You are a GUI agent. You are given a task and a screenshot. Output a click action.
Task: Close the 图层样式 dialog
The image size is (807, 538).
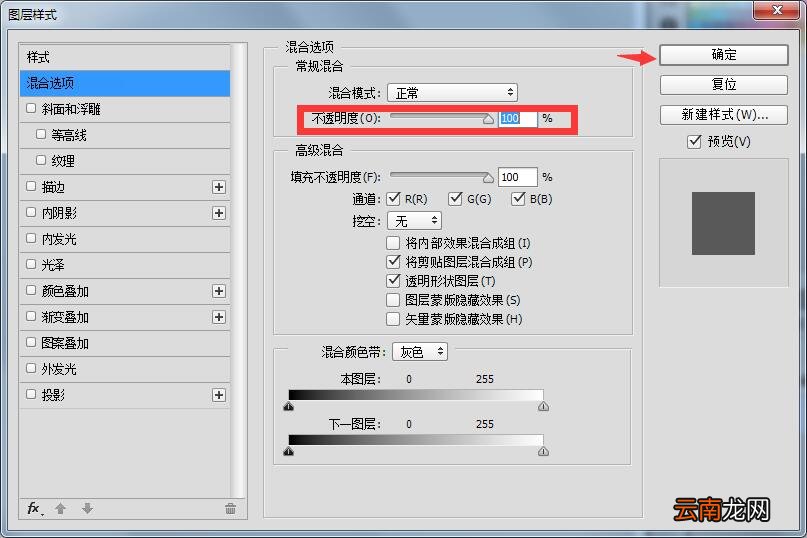[x=777, y=10]
